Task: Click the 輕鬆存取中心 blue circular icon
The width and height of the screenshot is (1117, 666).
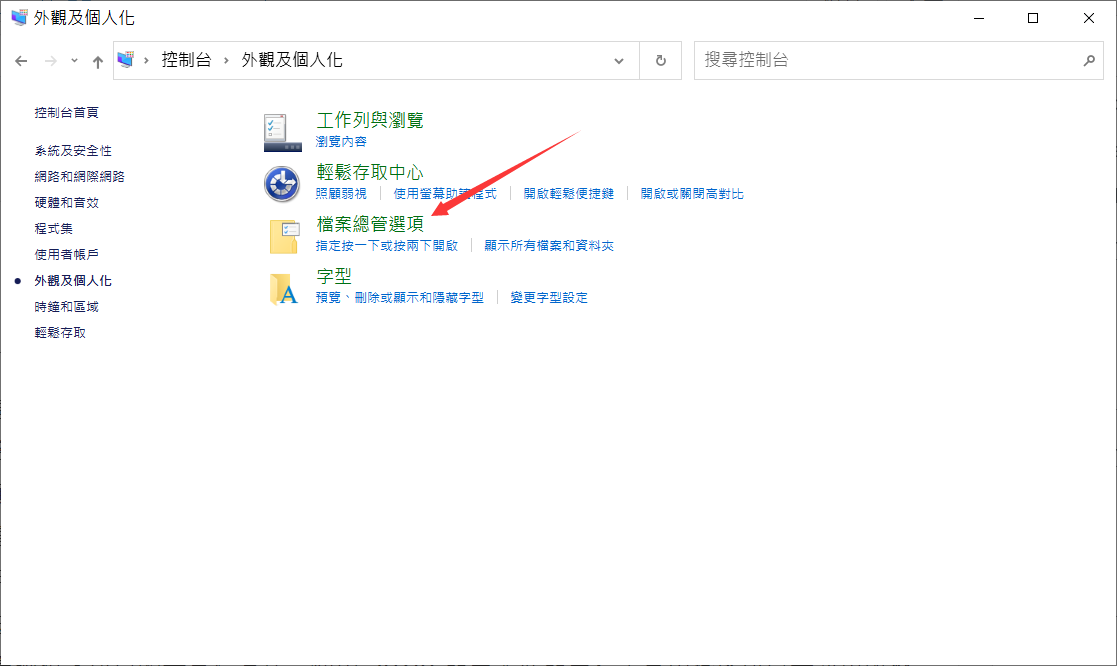Action: click(281, 183)
